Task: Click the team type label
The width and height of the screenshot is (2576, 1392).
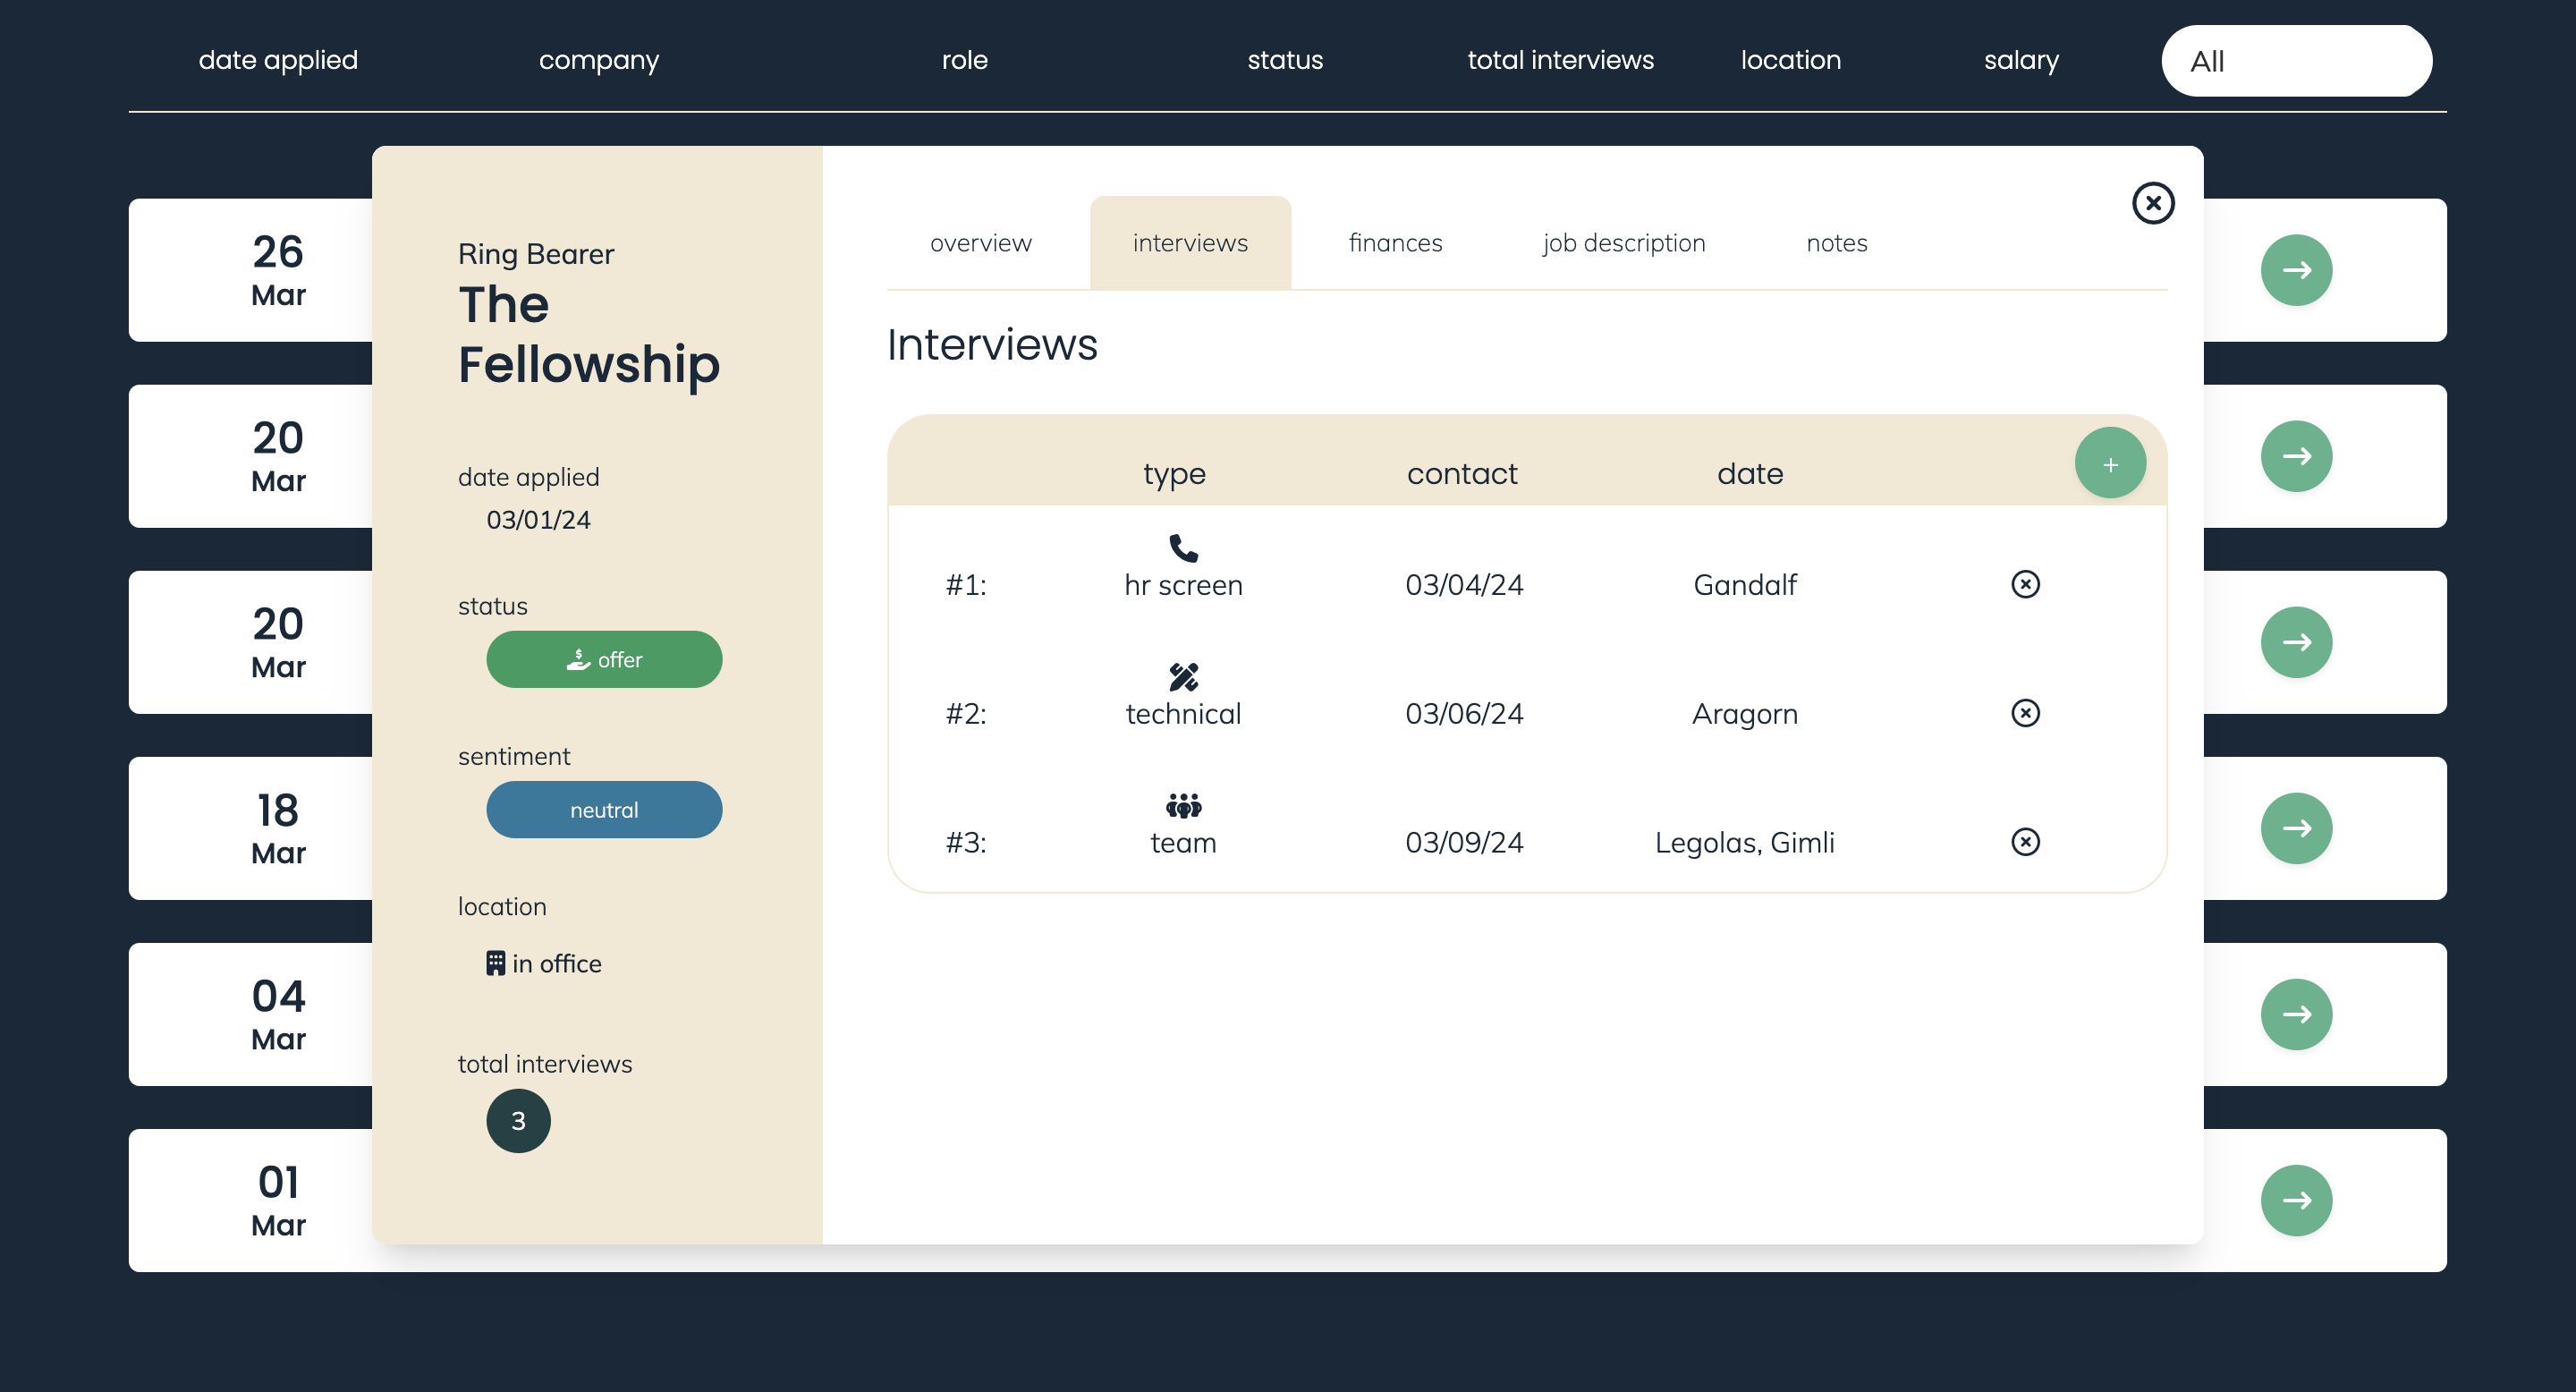Action: [x=1183, y=843]
